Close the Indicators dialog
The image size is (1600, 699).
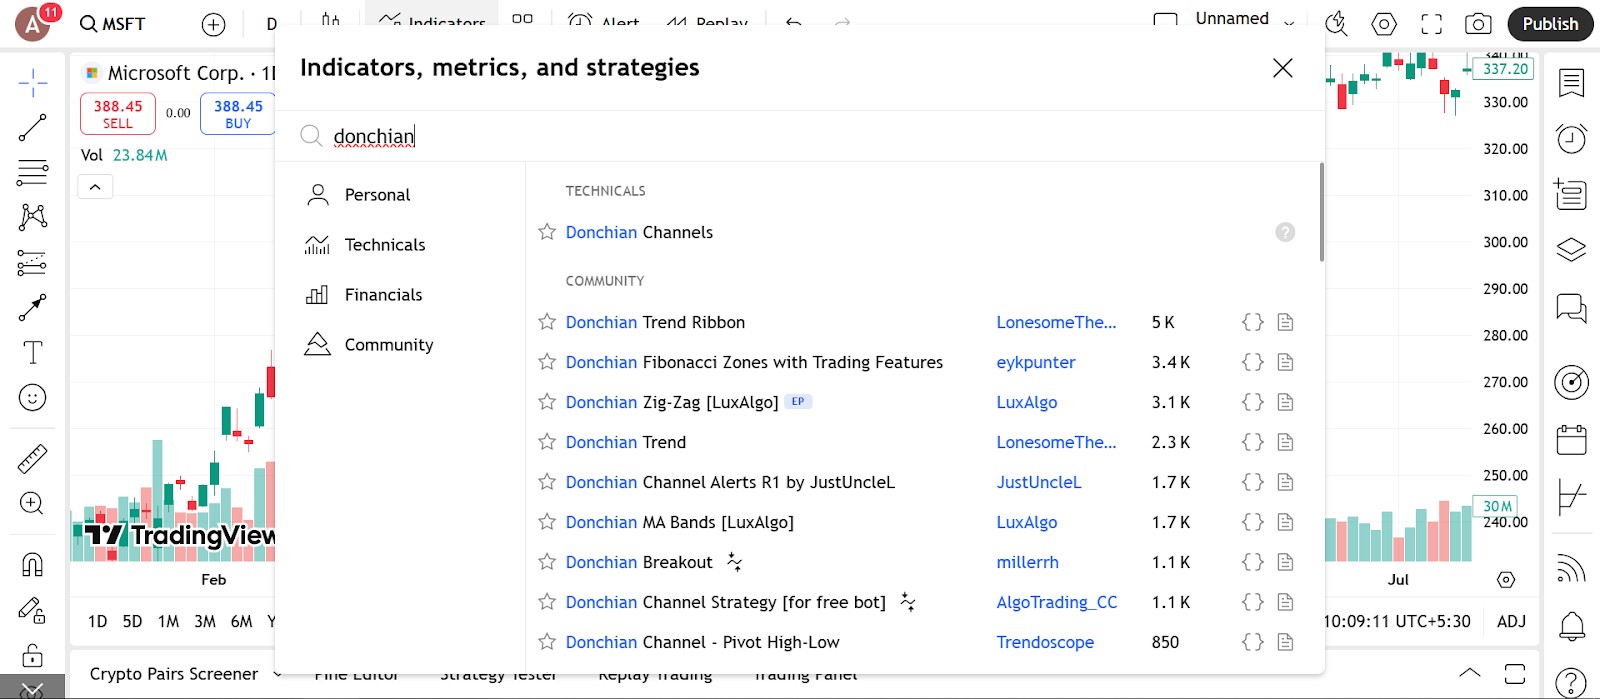[x=1283, y=67]
